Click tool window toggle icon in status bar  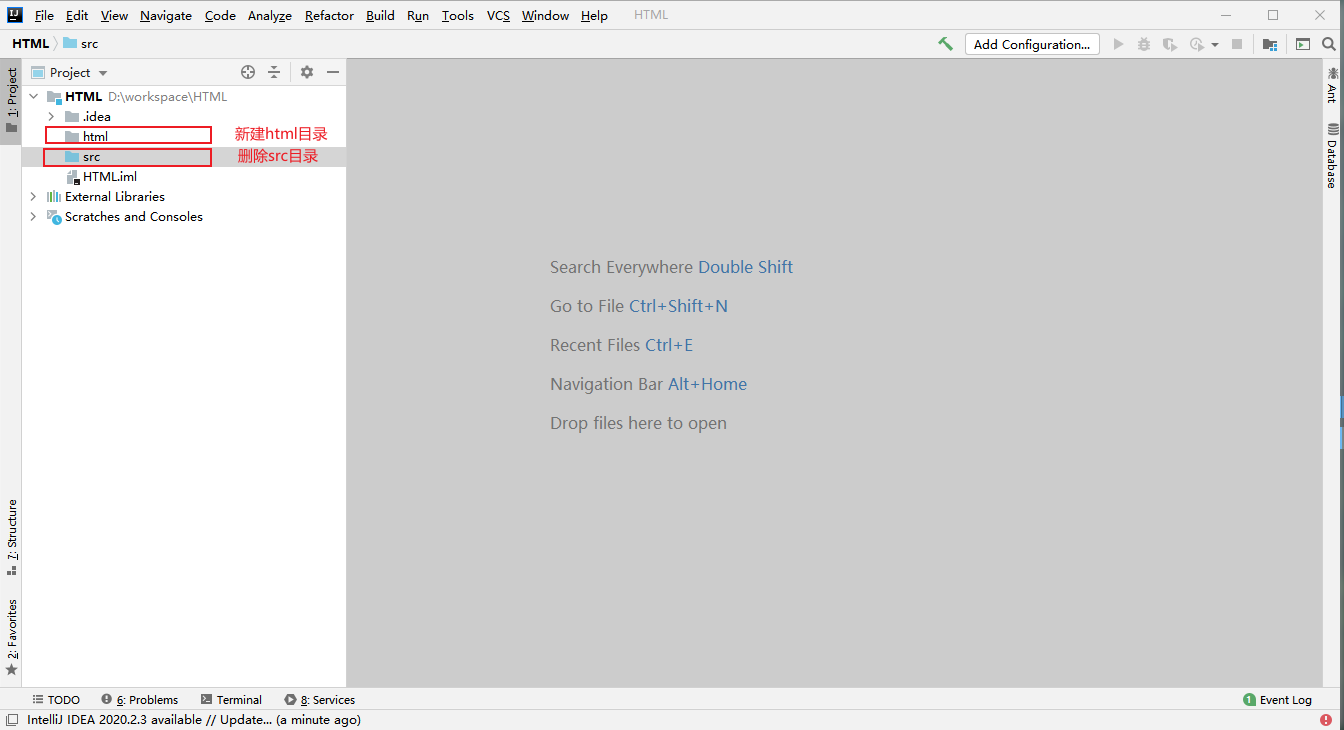(11, 719)
